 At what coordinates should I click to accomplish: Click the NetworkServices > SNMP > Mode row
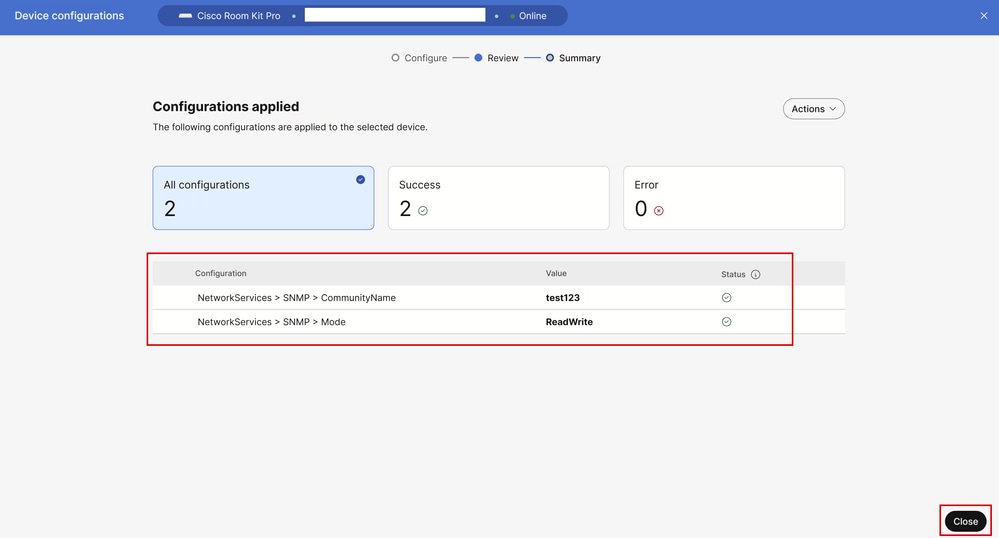(x=499, y=322)
